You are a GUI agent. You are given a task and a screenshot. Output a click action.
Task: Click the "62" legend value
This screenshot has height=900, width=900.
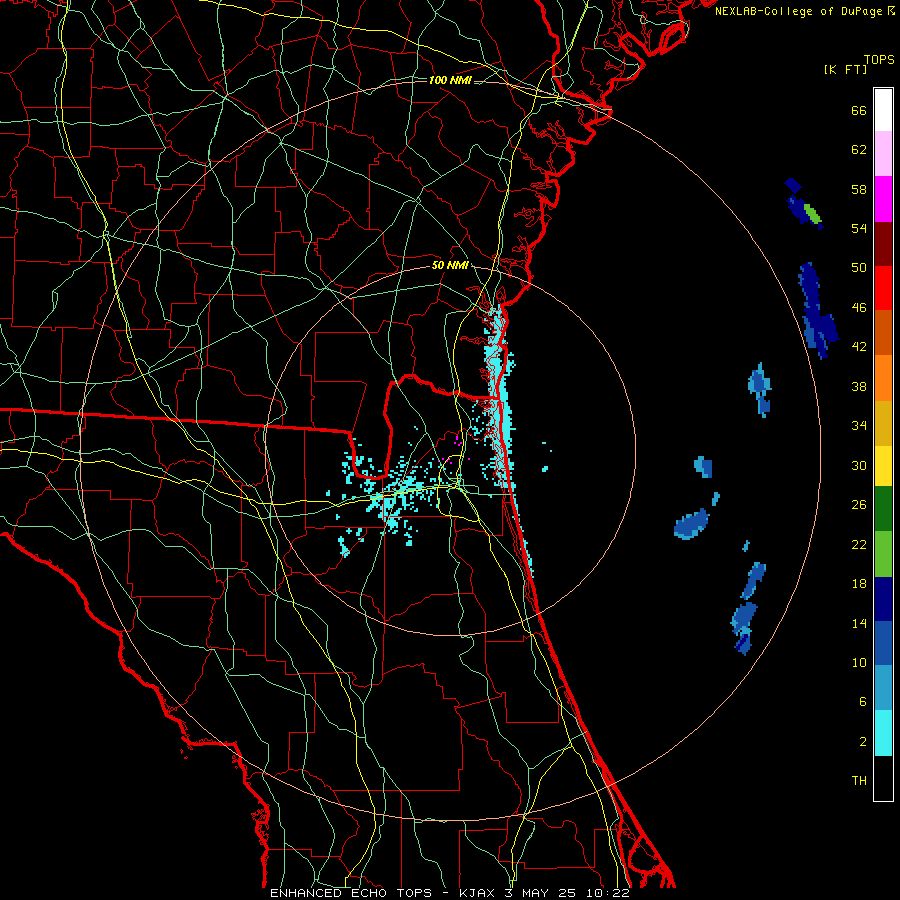859,150
